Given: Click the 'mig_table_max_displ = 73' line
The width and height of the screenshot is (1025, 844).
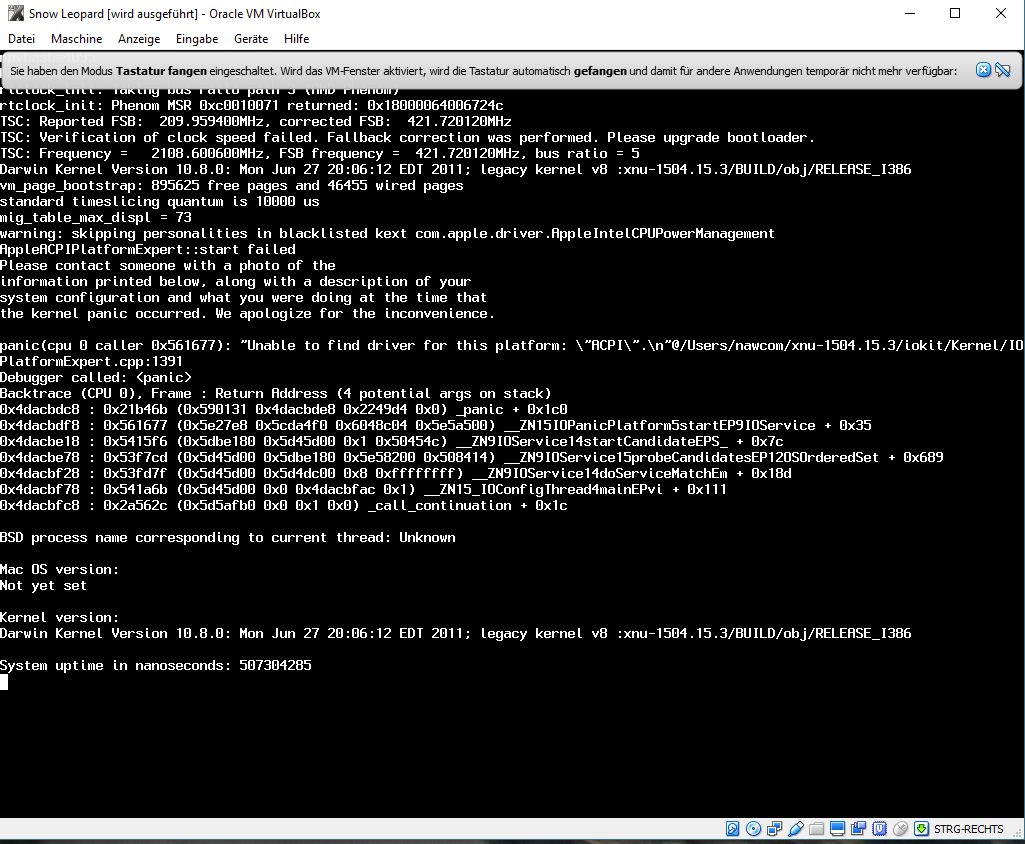Looking at the screenshot, I should click(x=96, y=217).
